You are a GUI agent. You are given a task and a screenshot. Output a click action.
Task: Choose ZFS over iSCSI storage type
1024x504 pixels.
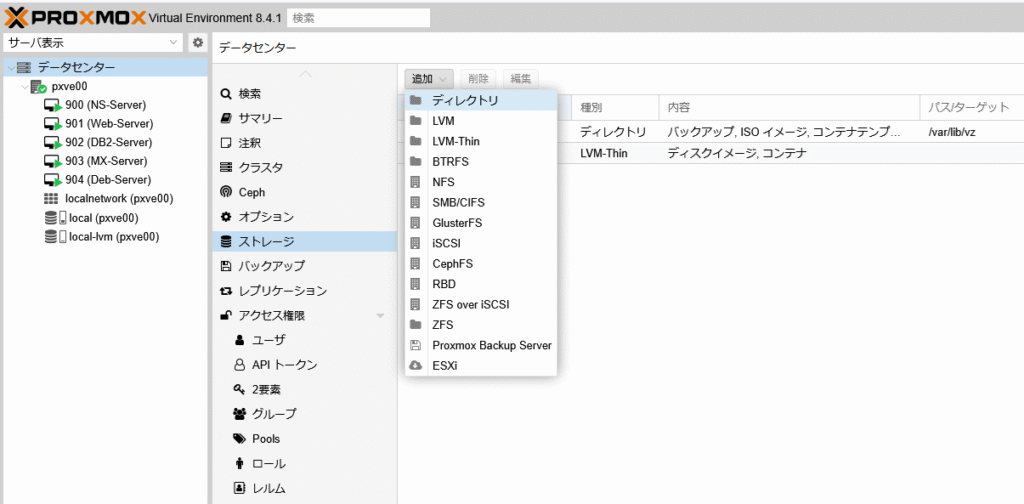[481, 304]
